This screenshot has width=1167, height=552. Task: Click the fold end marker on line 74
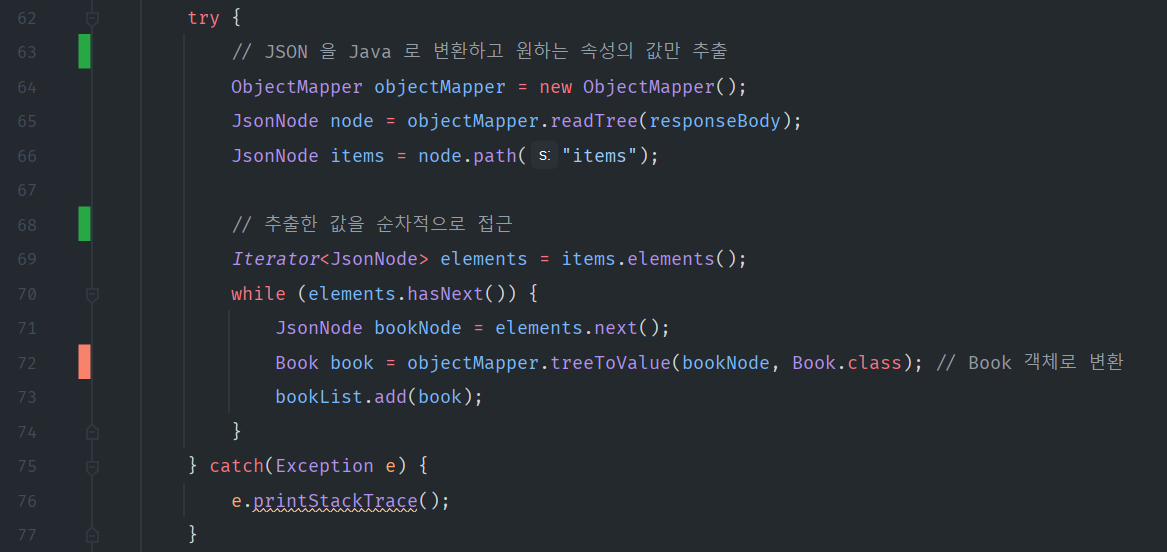92,431
